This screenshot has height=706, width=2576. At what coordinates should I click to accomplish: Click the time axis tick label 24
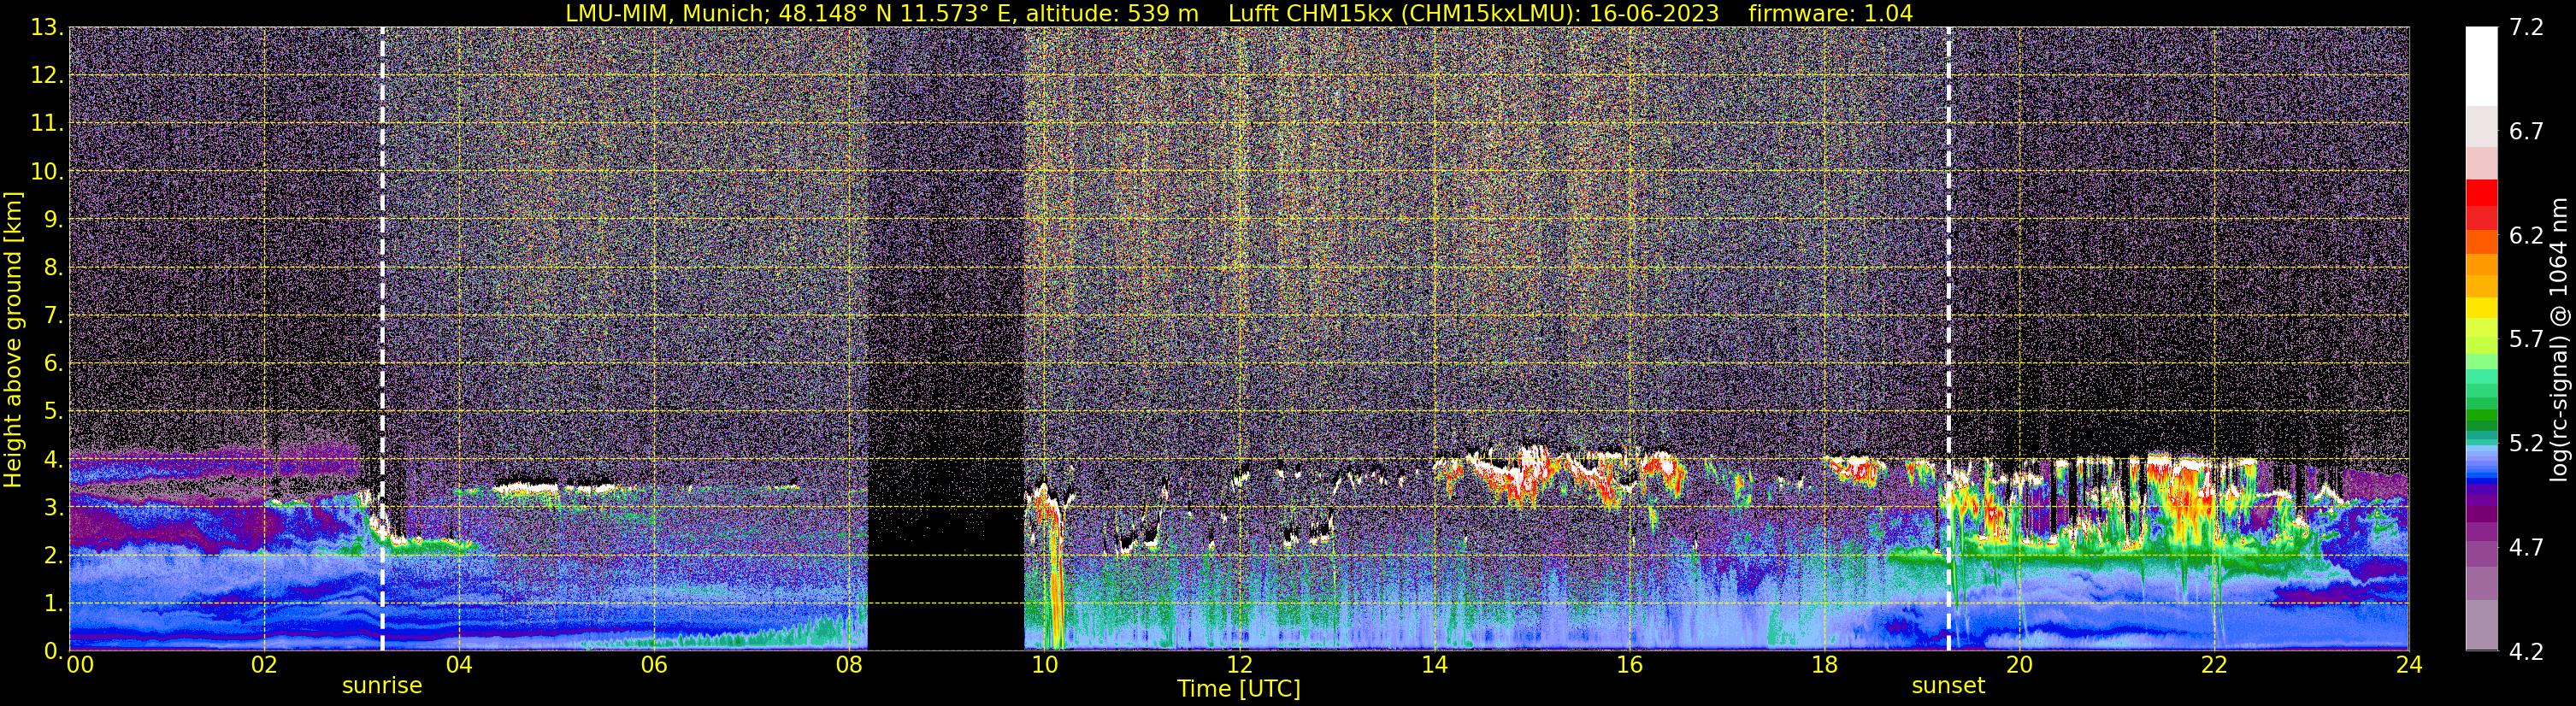pos(2409,666)
